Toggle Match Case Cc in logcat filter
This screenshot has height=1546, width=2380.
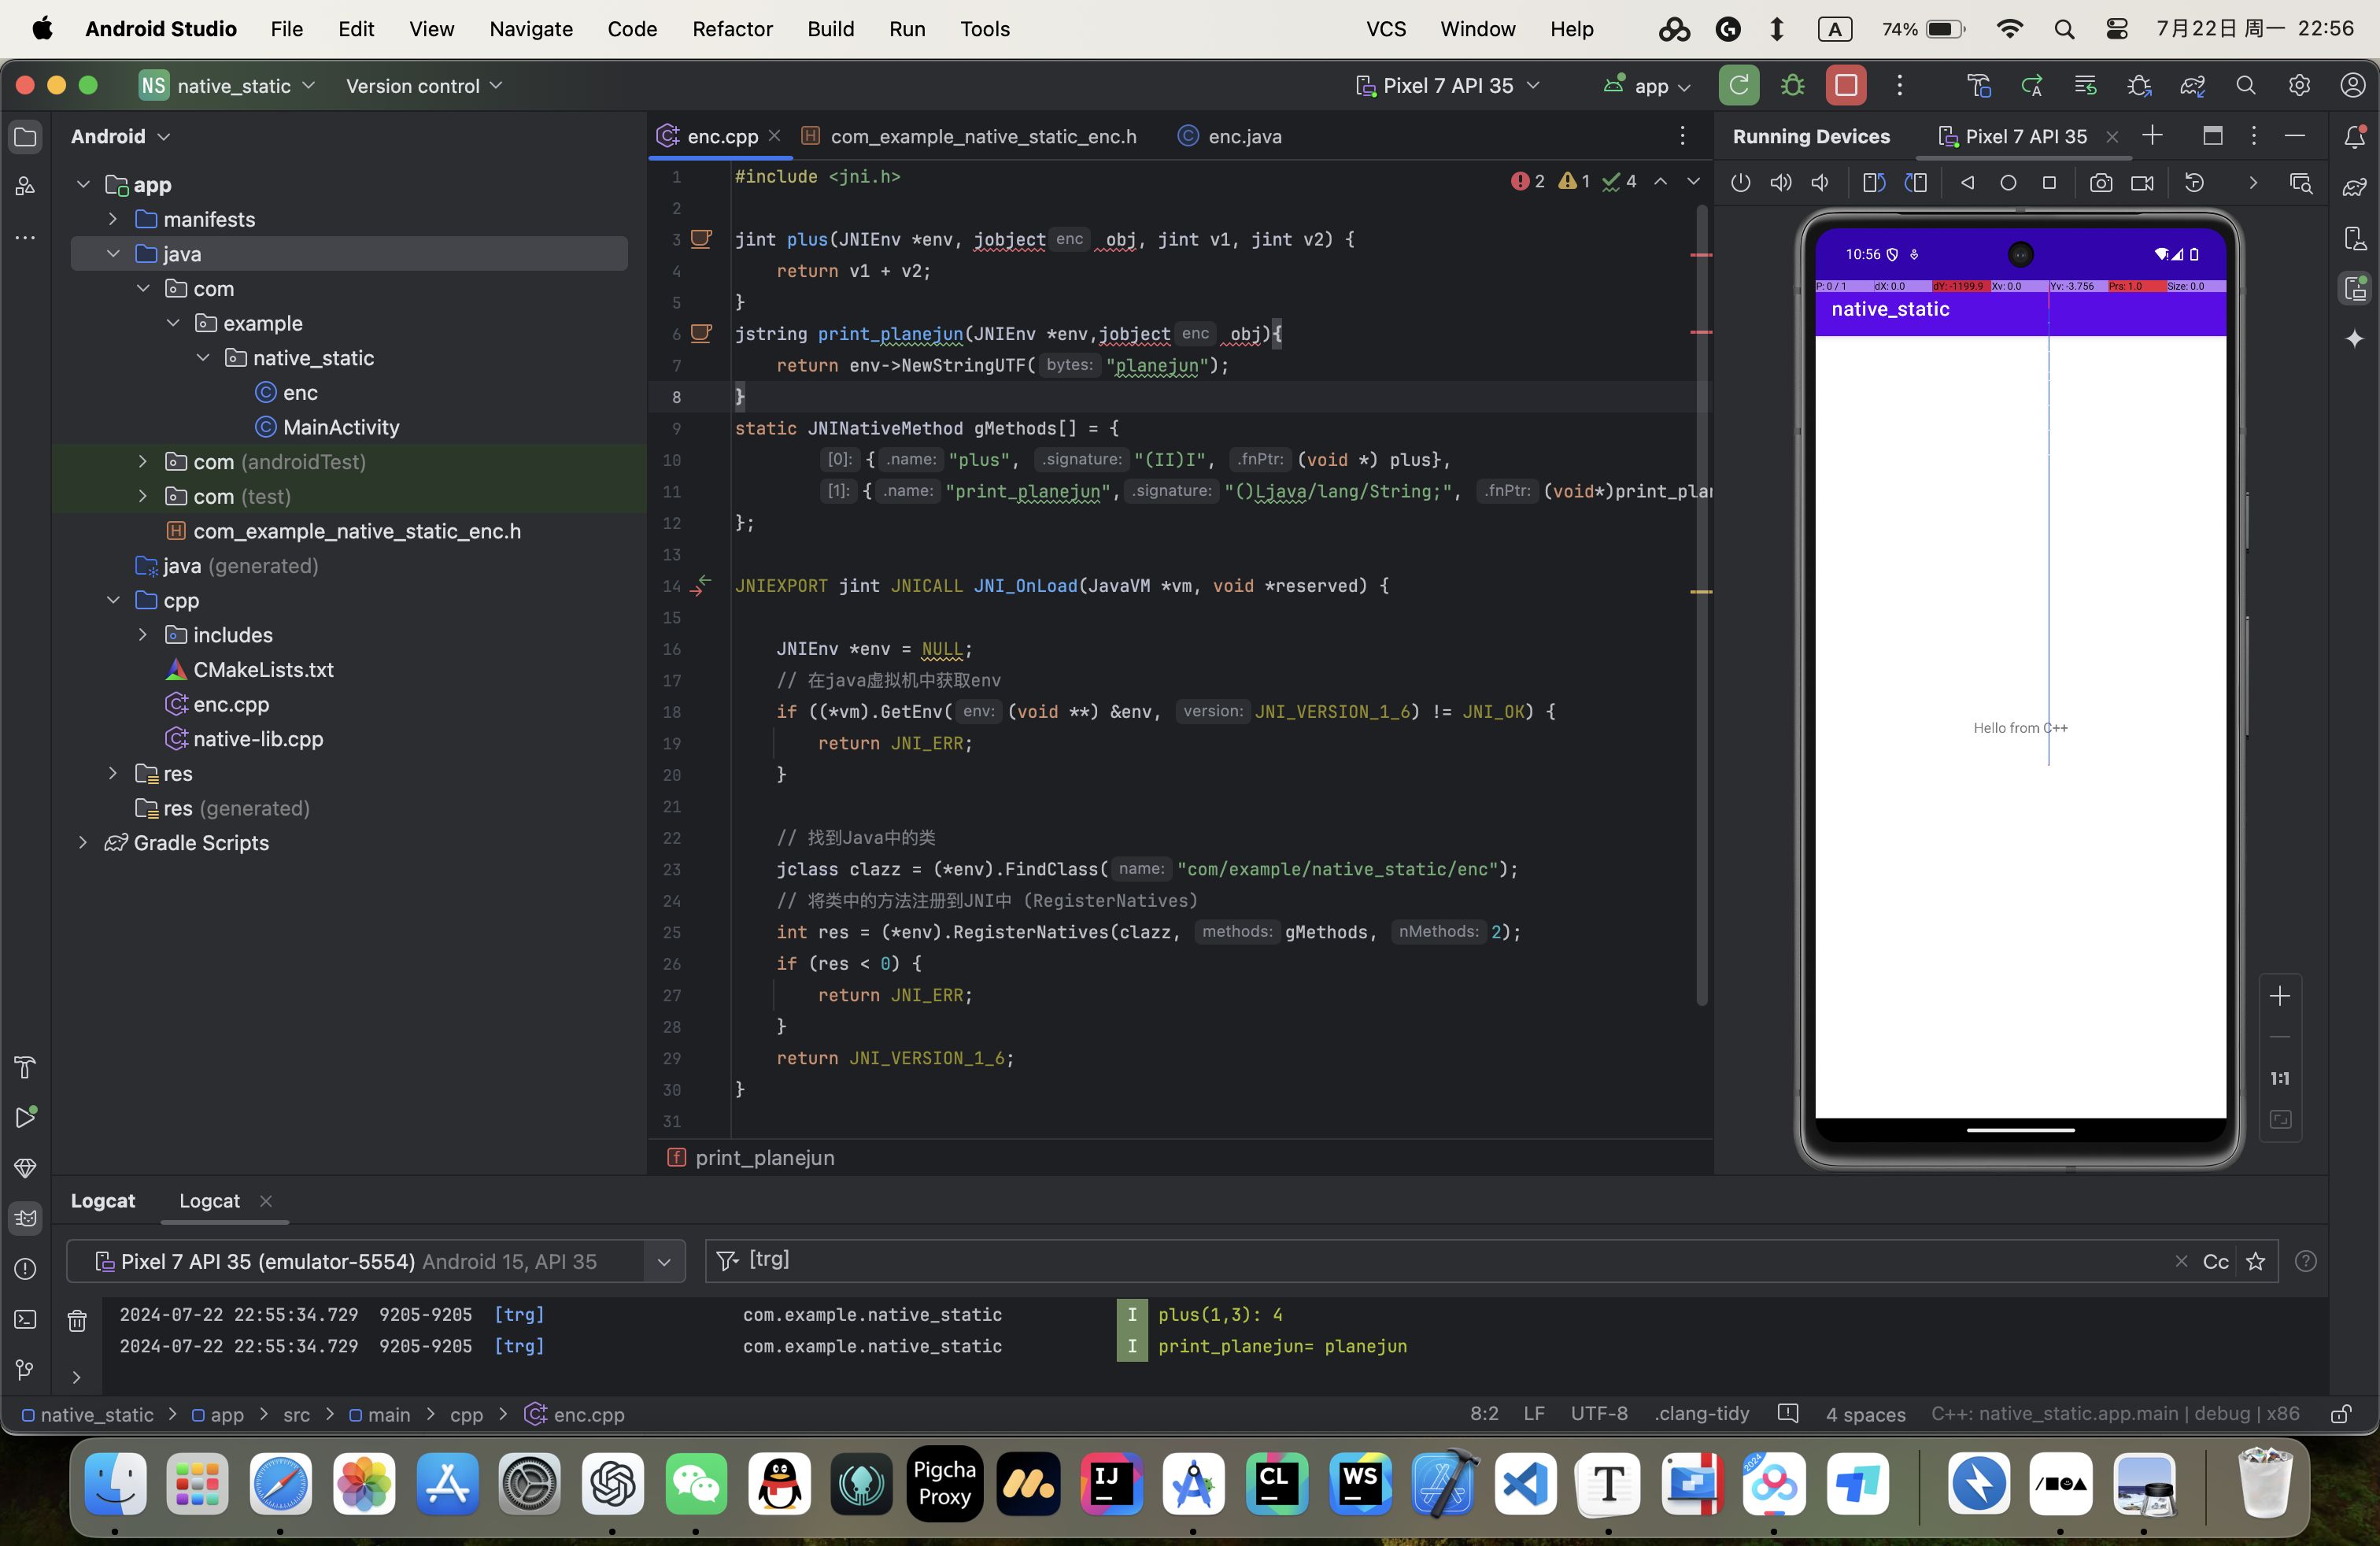[2215, 1261]
